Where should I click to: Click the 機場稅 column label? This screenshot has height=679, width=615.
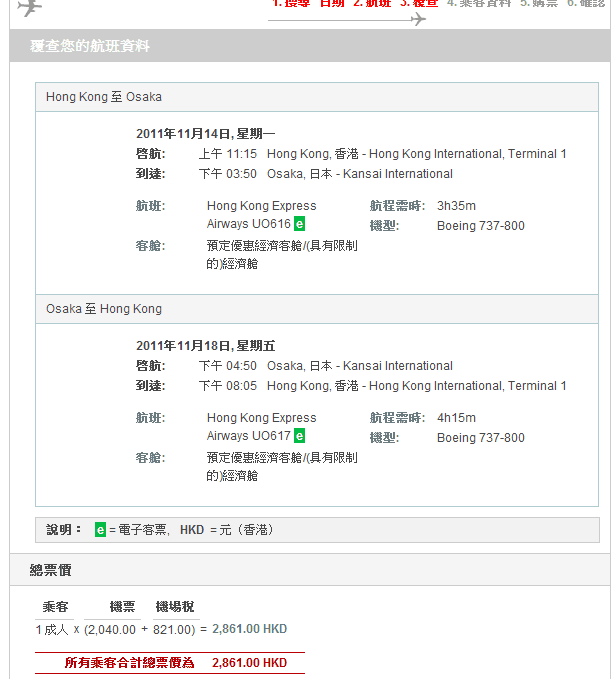click(x=175, y=607)
